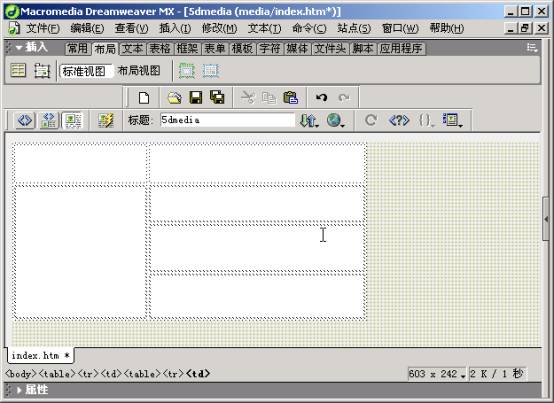The width and height of the screenshot is (554, 403).
Task: Open Preview in Browser globe dropdown
Action: click(x=335, y=120)
